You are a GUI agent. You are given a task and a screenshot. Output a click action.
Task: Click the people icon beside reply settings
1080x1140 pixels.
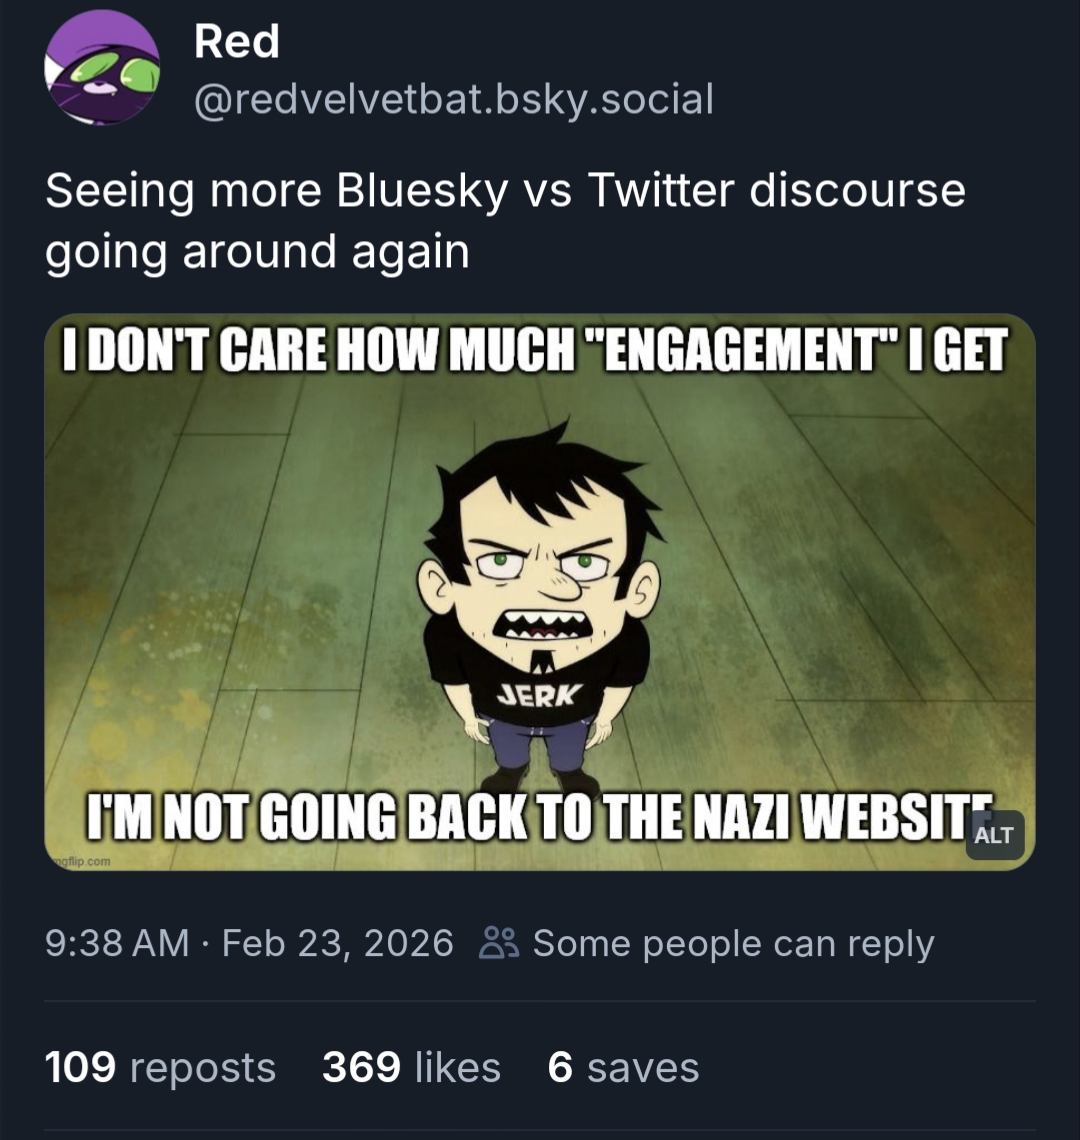point(498,943)
